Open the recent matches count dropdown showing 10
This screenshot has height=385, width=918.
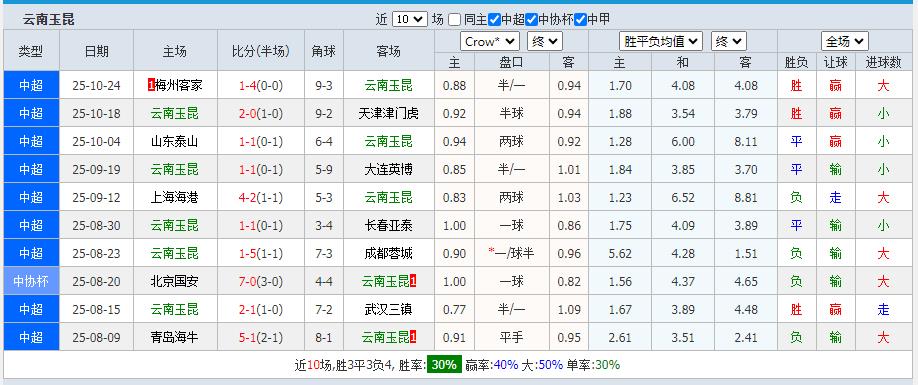click(409, 19)
